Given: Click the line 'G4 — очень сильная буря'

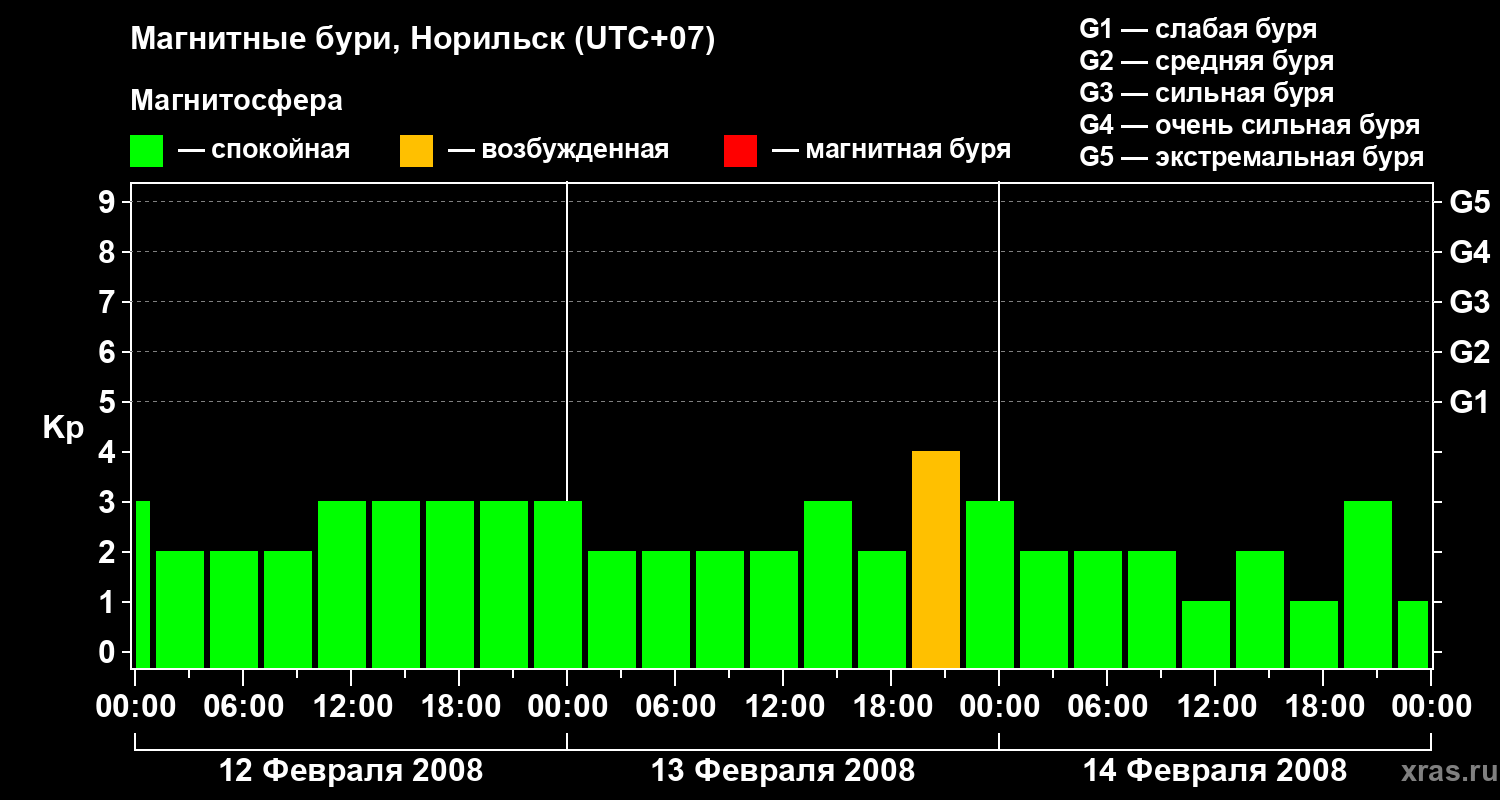Looking at the screenshot, I should click(x=1250, y=125).
